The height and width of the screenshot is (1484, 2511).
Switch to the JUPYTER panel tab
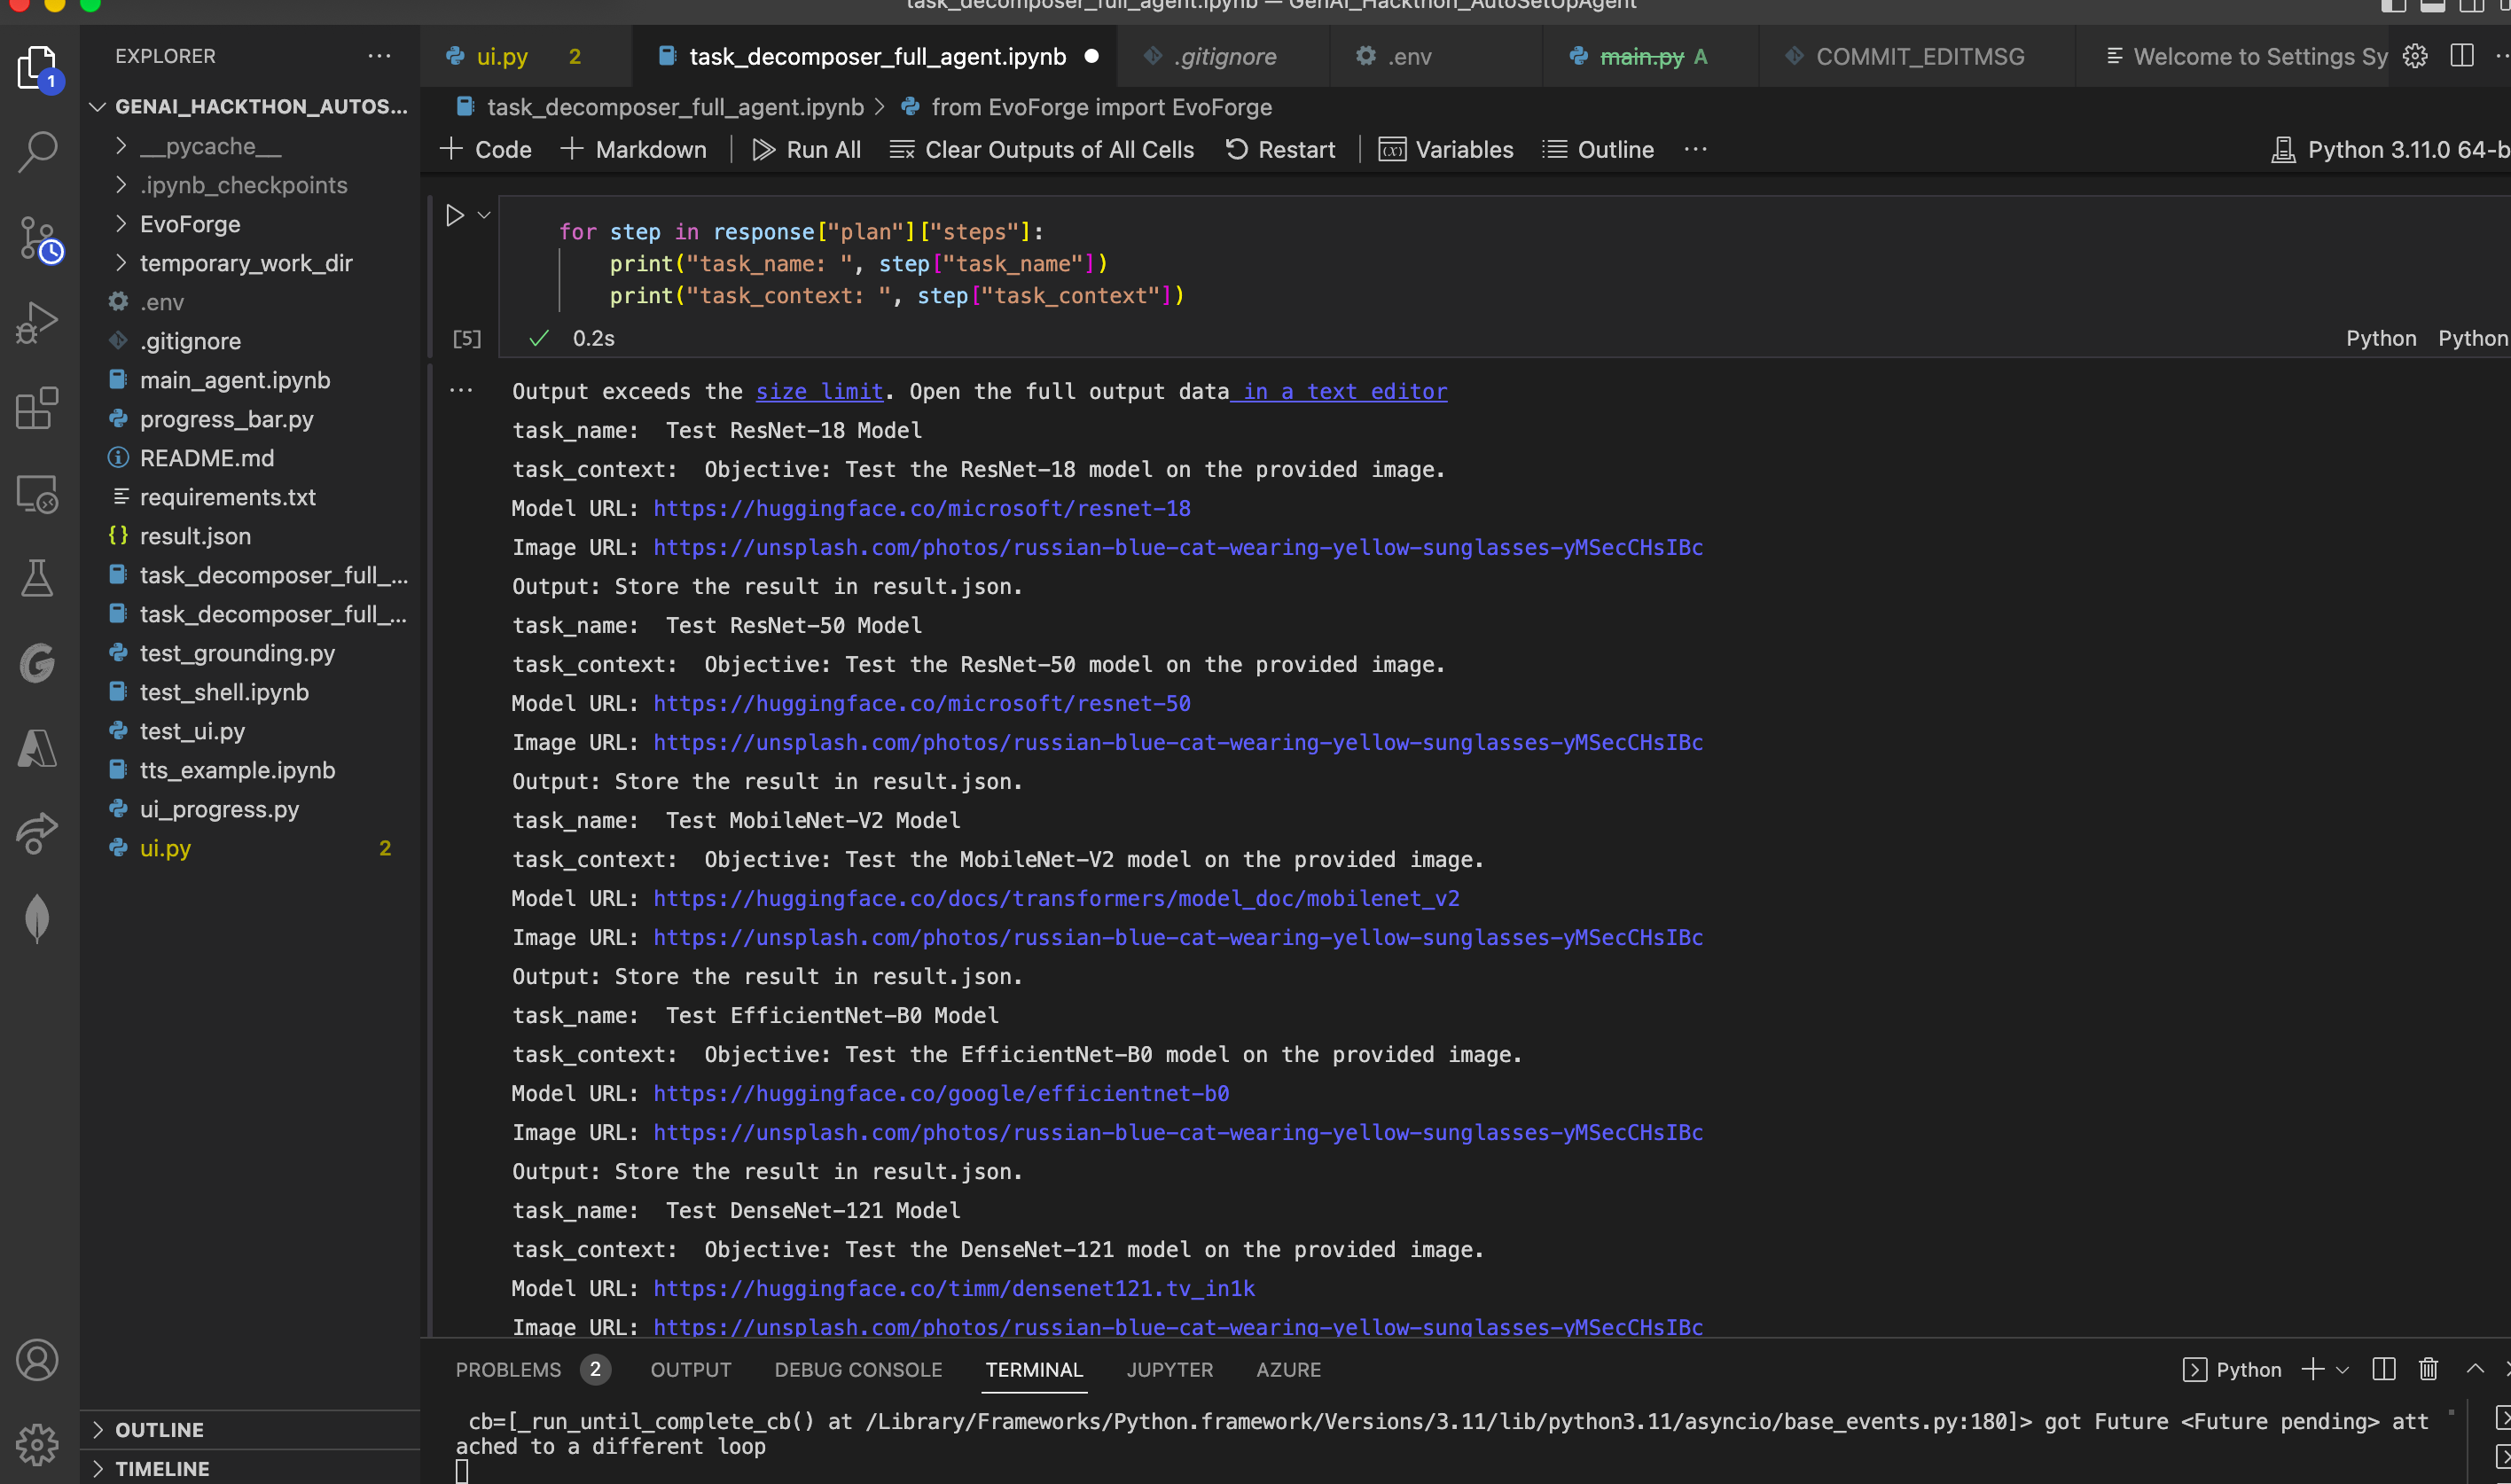click(x=1169, y=1369)
